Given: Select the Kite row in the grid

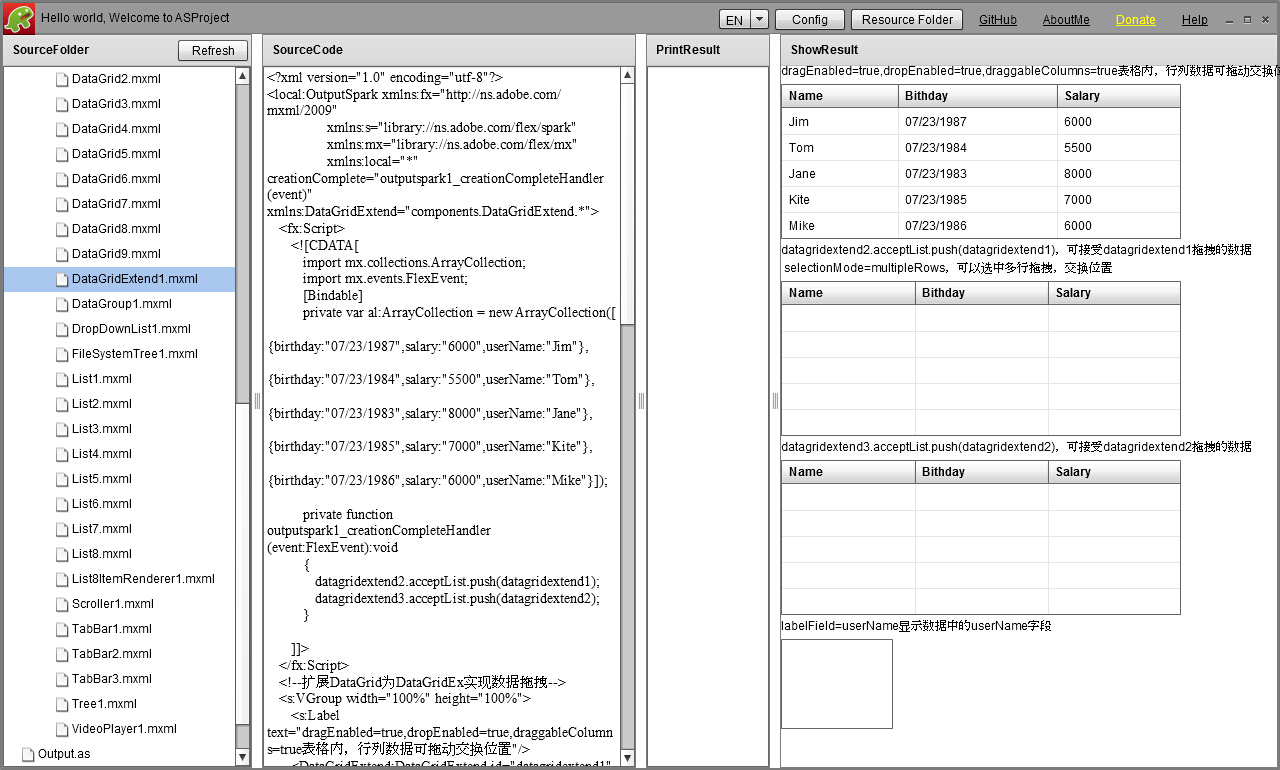Looking at the screenshot, I should pyautogui.click(x=981, y=200).
